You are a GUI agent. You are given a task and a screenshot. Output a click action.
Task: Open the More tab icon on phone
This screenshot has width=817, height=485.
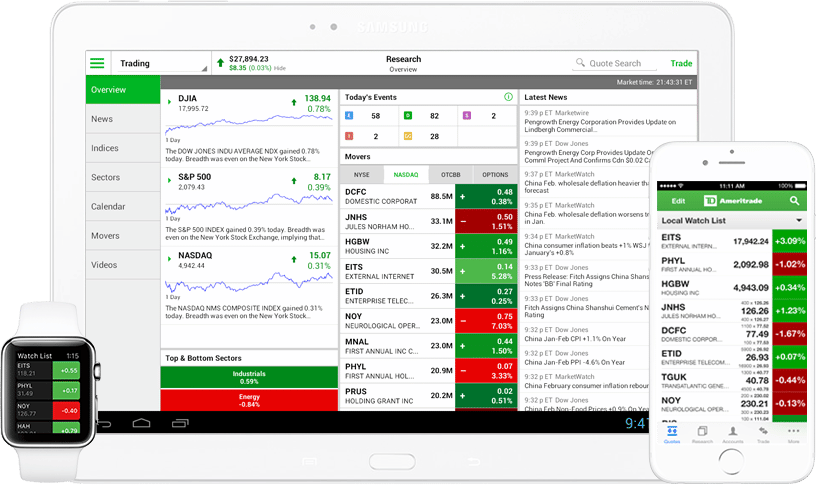pyautogui.click(x=794, y=434)
